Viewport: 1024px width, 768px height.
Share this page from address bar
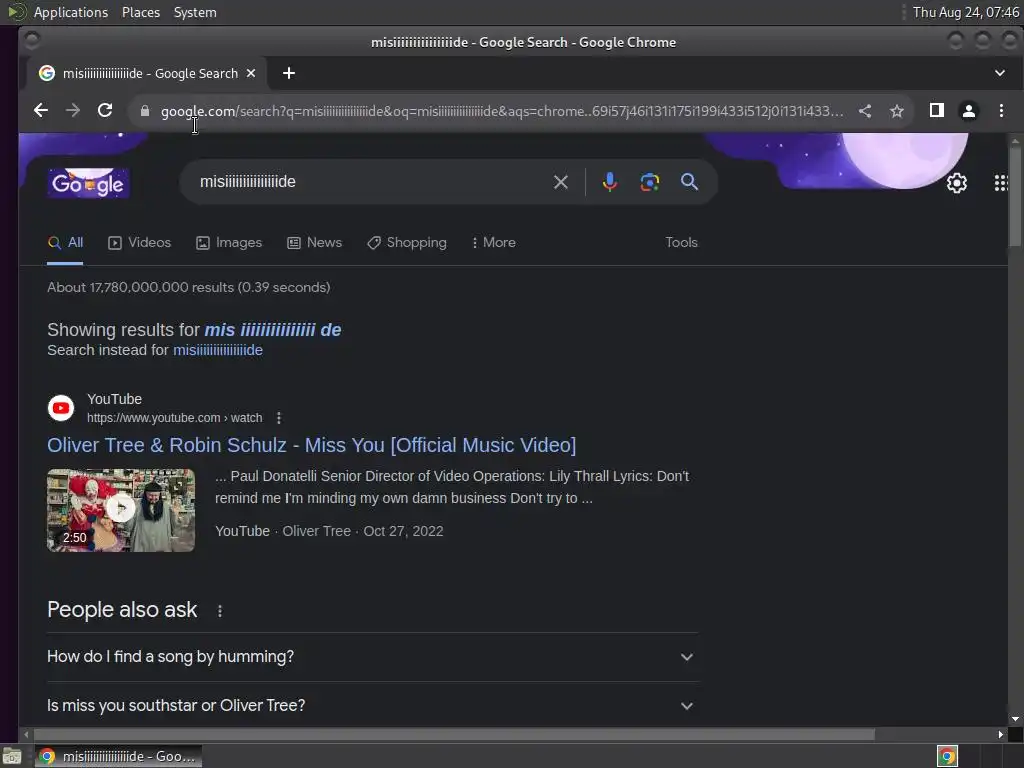[865, 111]
